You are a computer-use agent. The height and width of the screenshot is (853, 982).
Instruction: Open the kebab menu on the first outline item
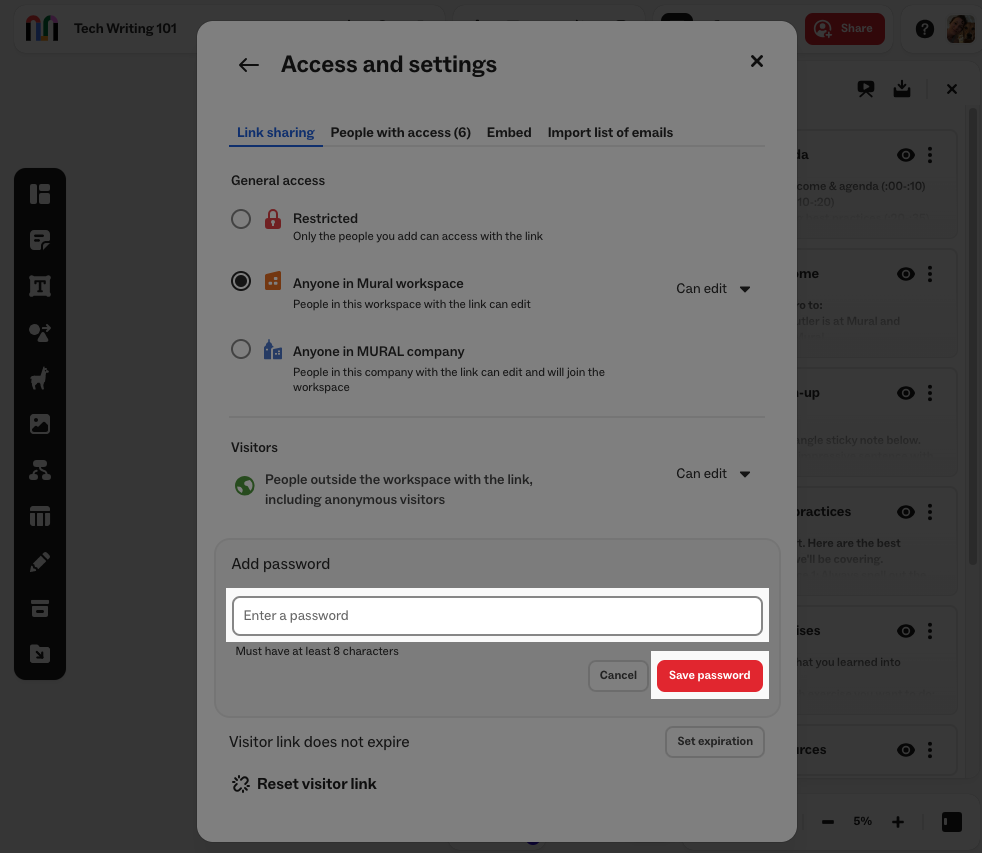pos(930,155)
